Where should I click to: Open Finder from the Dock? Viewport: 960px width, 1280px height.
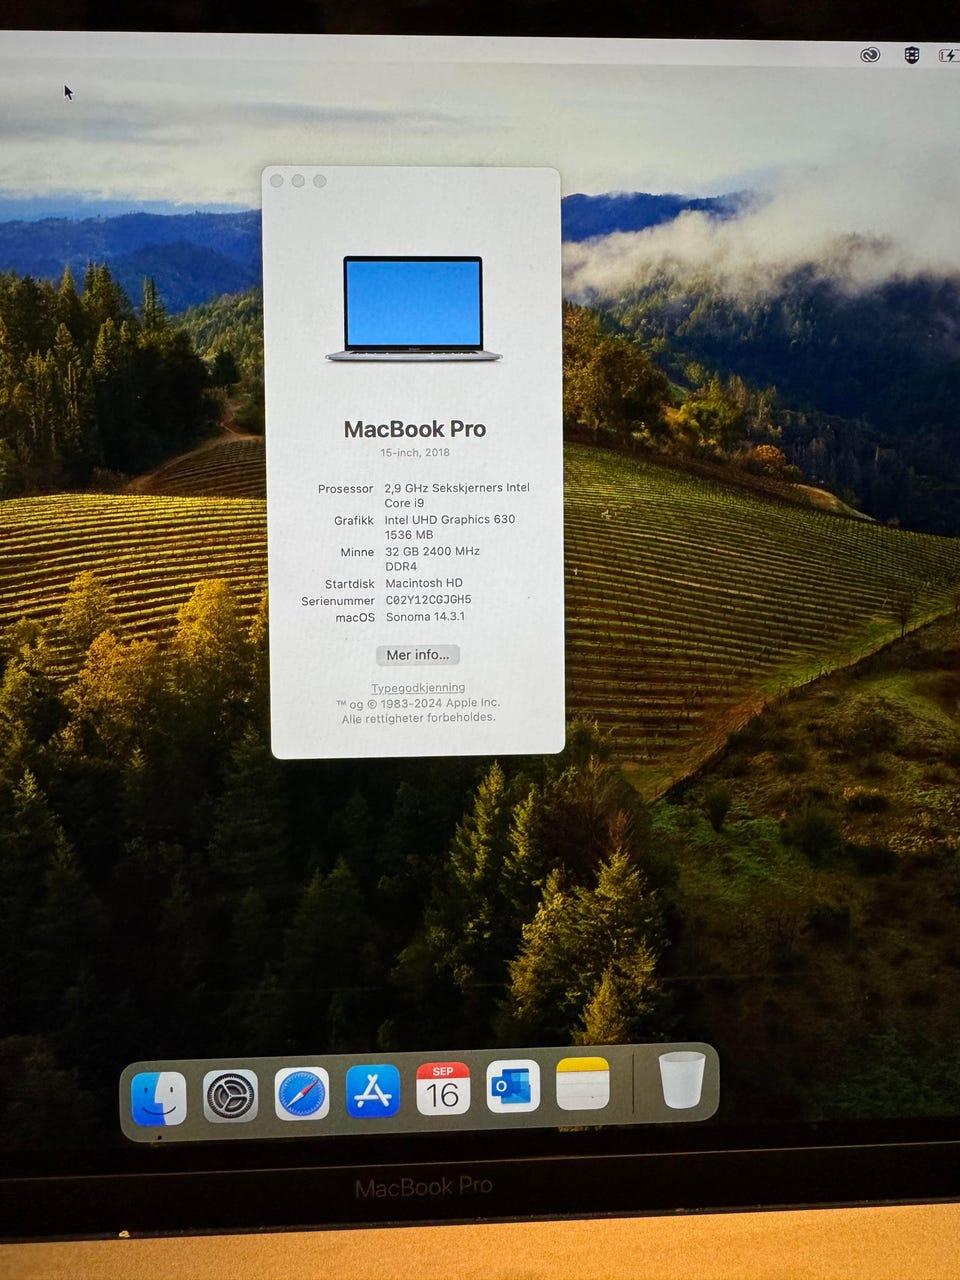(x=158, y=1098)
